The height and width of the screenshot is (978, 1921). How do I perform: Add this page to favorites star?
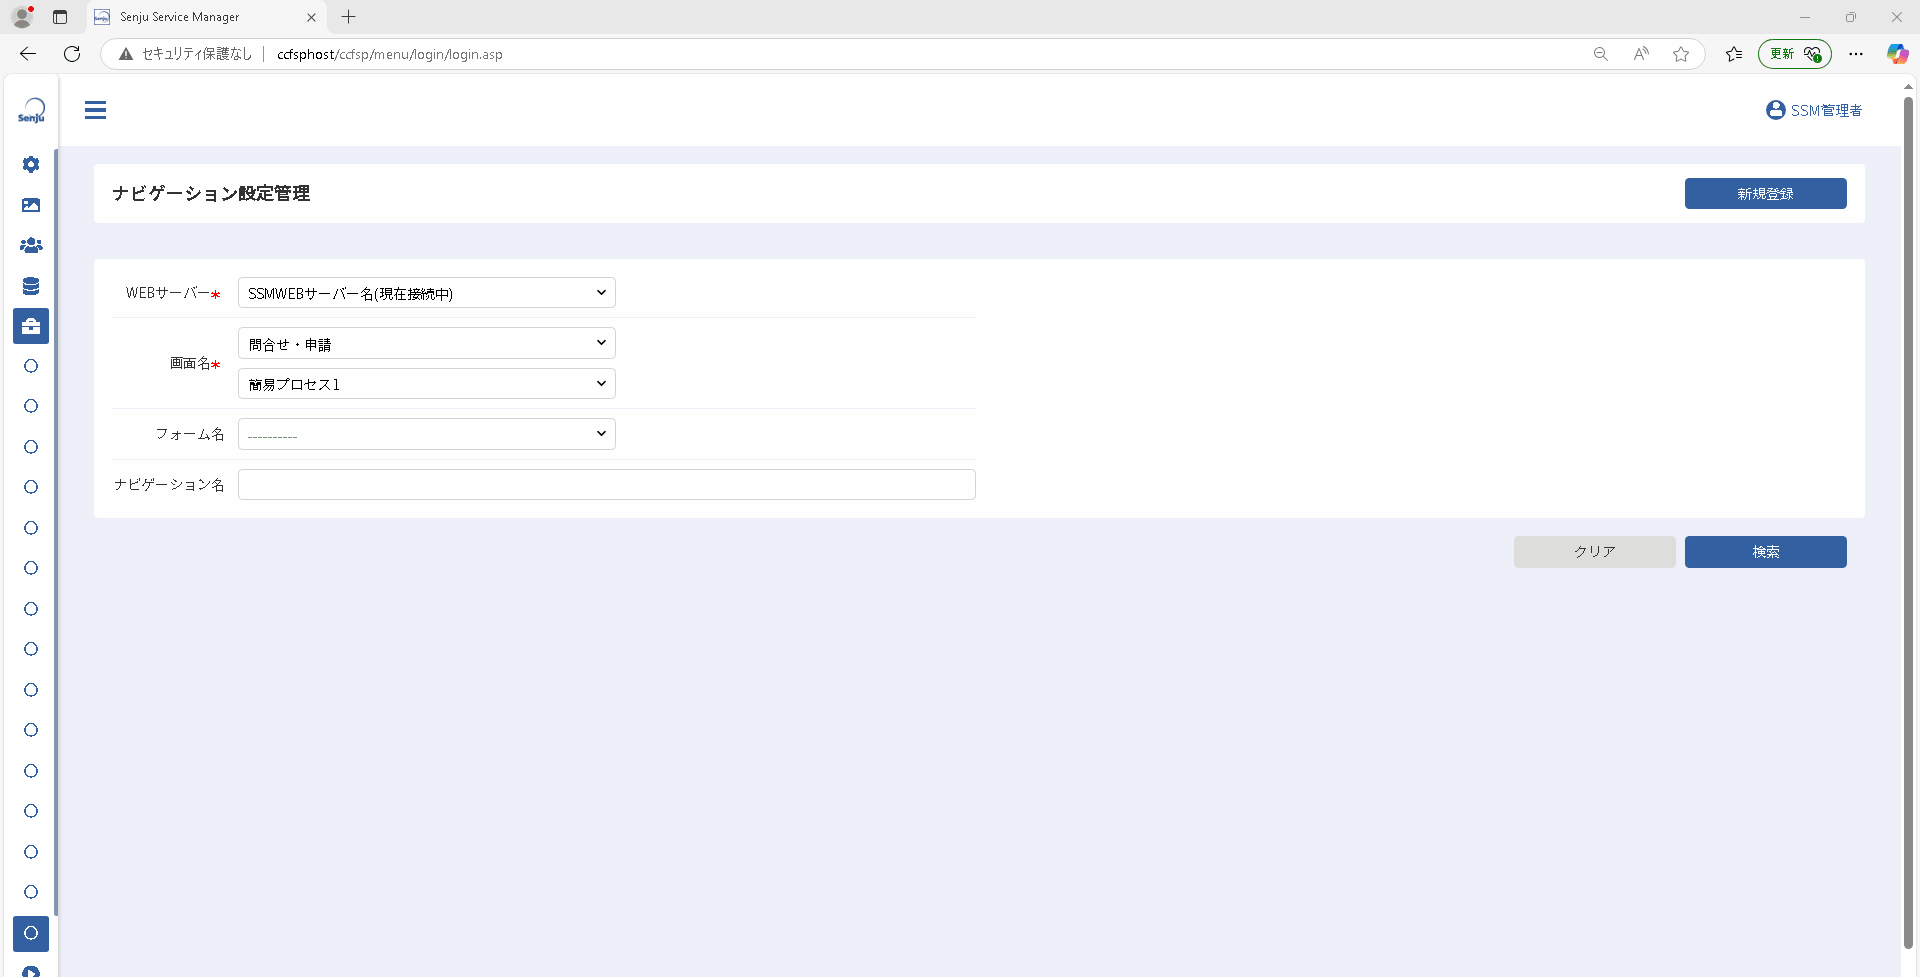(x=1681, y=54)
